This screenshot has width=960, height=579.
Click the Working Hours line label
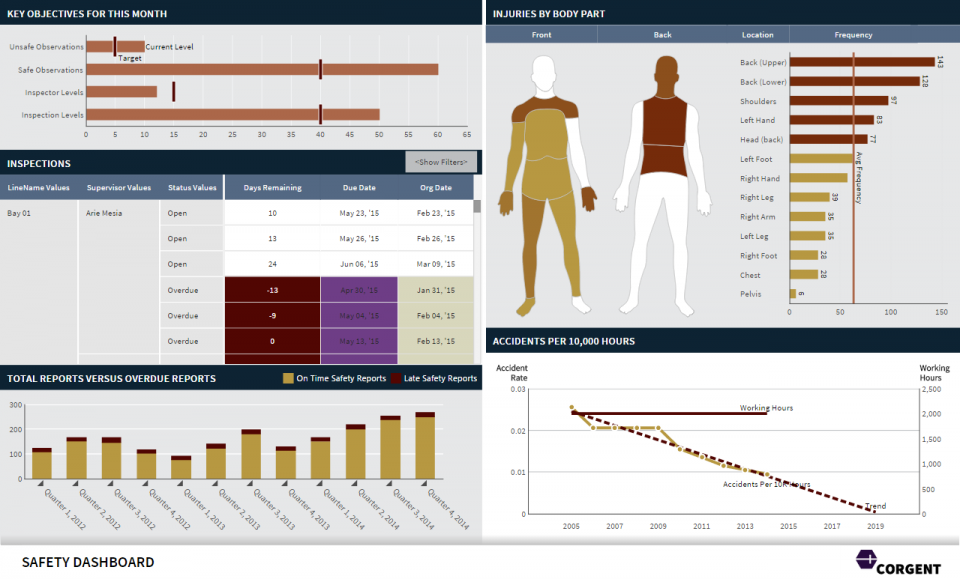point(766,408)
